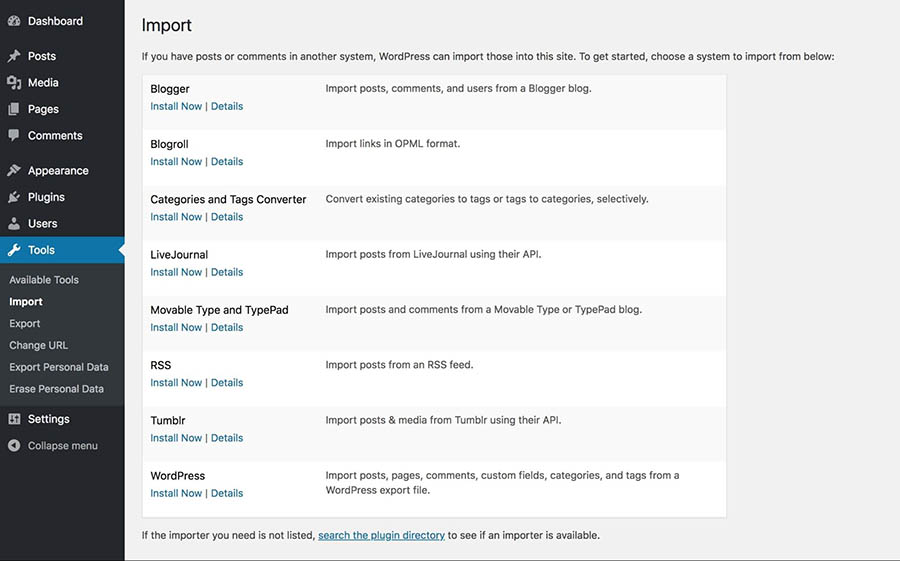The width and height of the screenshot is (900, 561).
Task: Click Collapse menu text
Action: coord(63,446)
